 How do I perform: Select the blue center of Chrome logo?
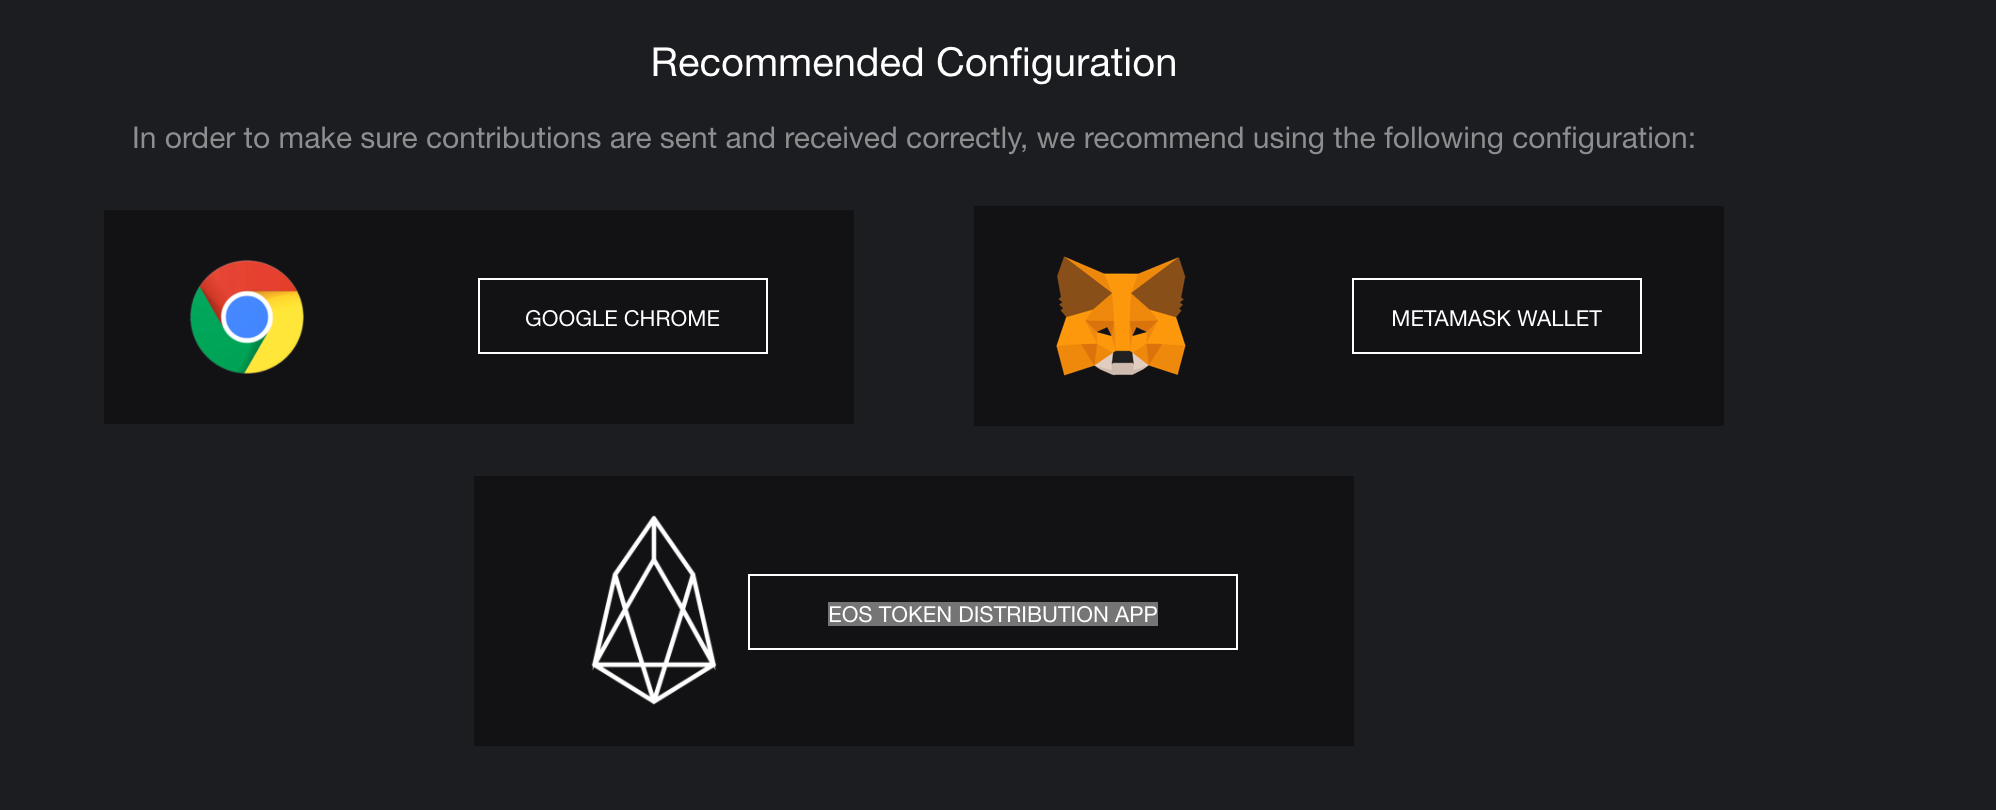tap(247, 318)
